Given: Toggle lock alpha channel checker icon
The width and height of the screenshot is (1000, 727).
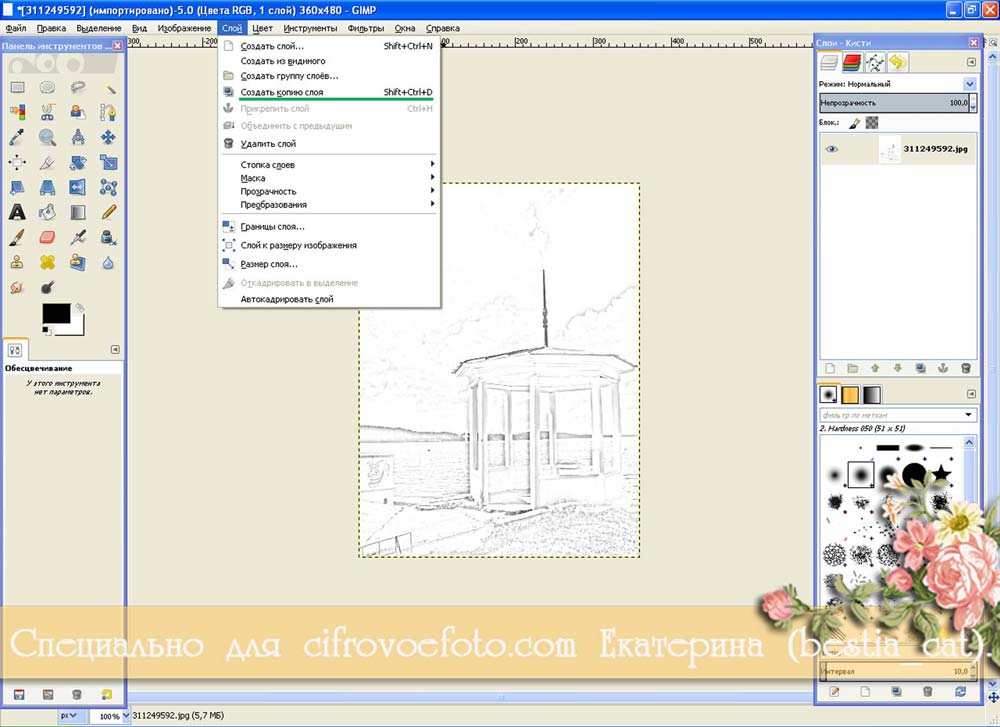Looking at the screenshot, I should click(871, 123).
